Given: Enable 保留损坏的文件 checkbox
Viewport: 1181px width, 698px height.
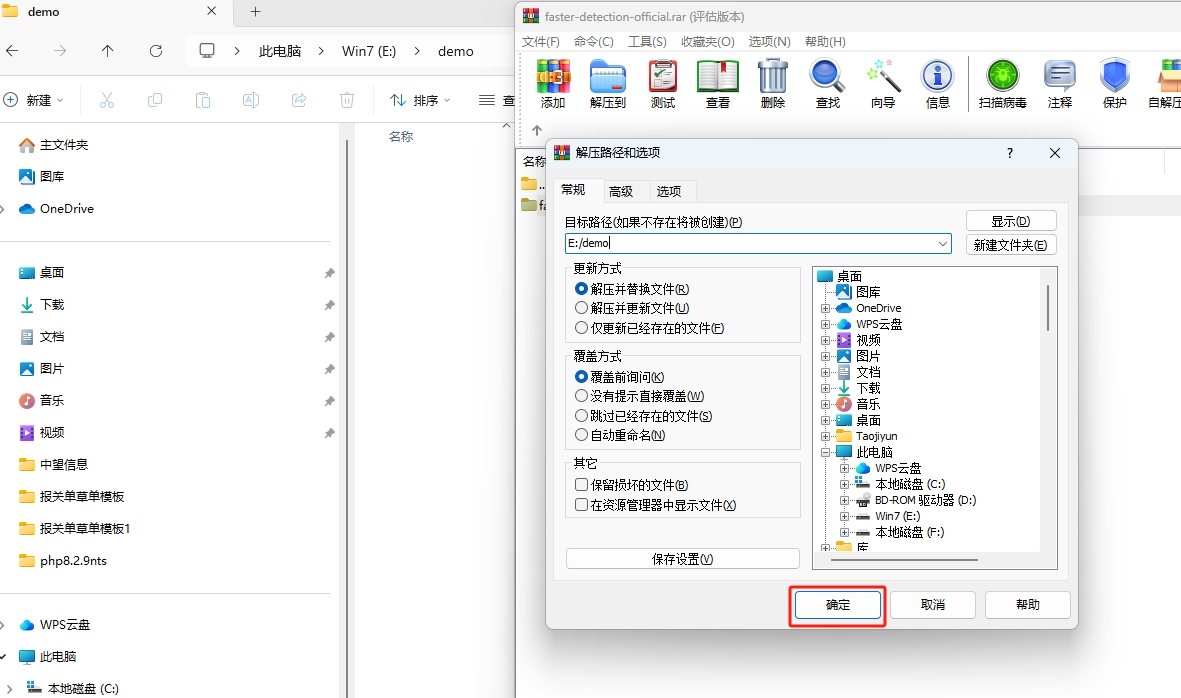Looking at the screenshot, I should (582, 485).
